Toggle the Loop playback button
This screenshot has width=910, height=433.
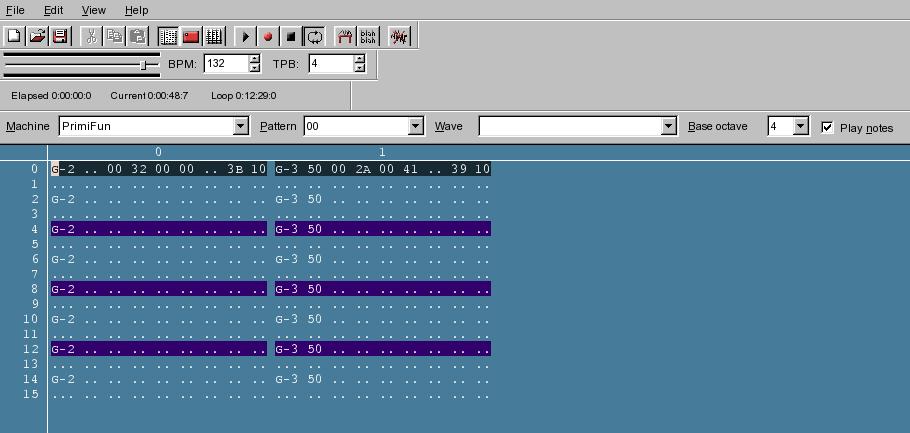click(x=315, y=37)
